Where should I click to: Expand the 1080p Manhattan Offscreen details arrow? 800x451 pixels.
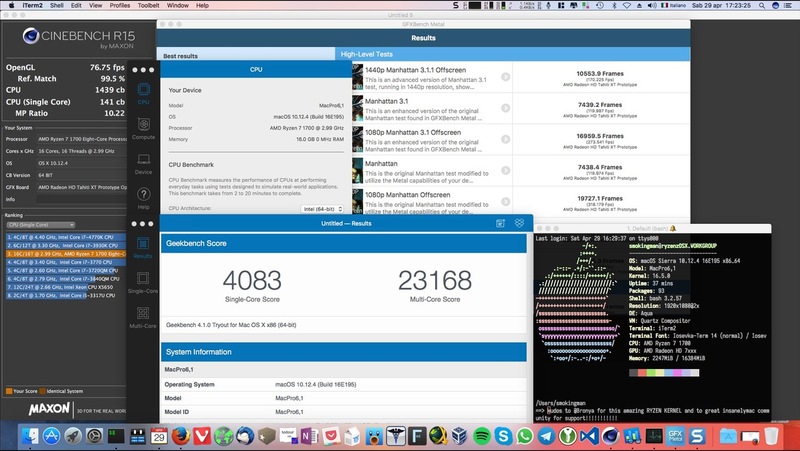tap(505, 202)
